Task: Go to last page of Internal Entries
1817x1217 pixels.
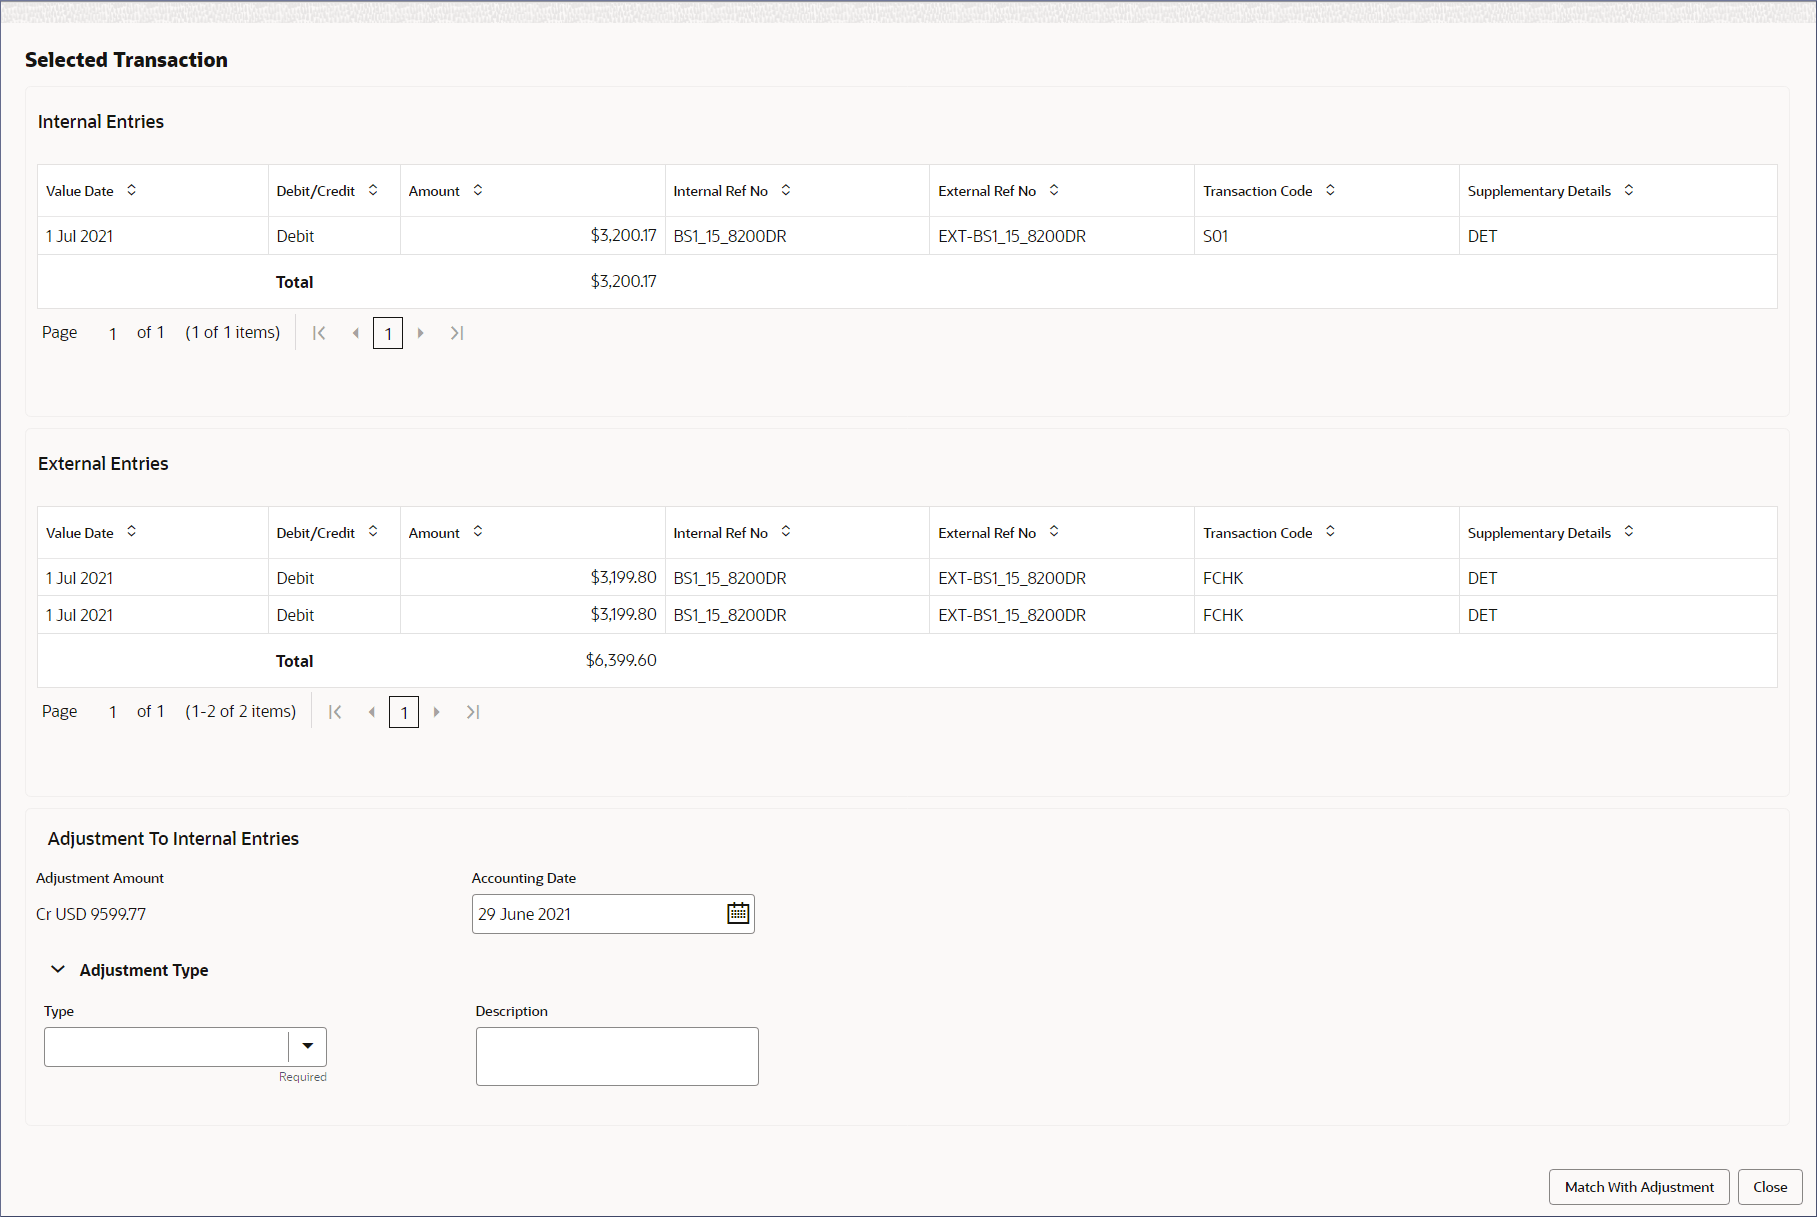Action: [457, 333]
